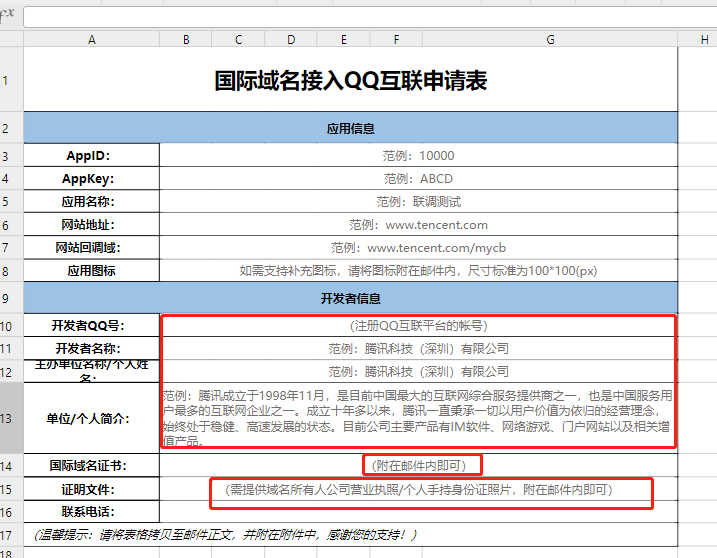Select the empty 联系电话 value cell
The height and width of the screenshot is (558, 717).
[418, 512]
